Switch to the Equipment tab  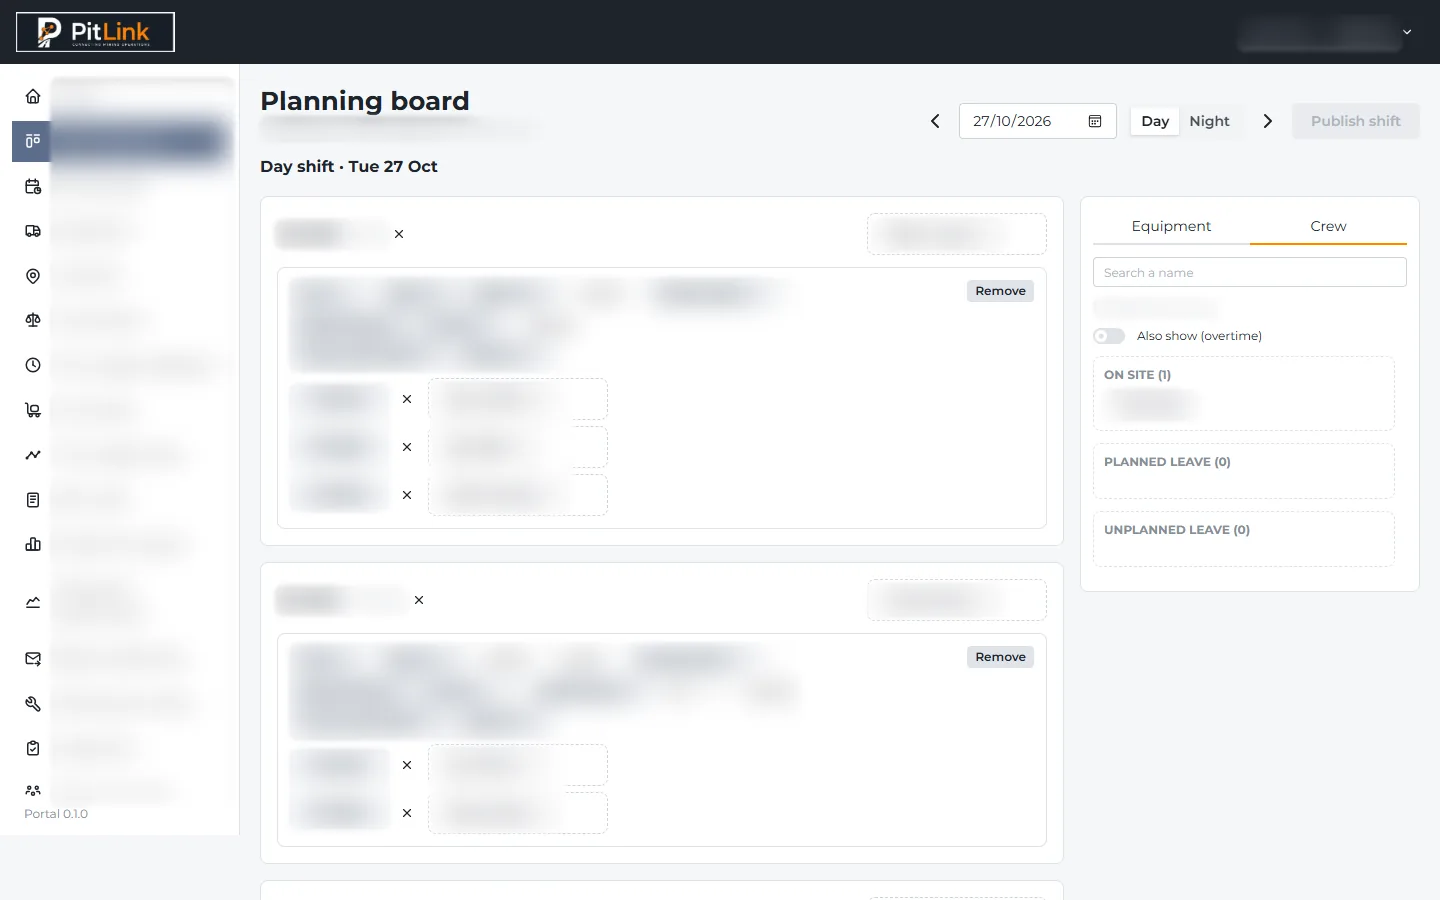click(x=1171, y=226)
